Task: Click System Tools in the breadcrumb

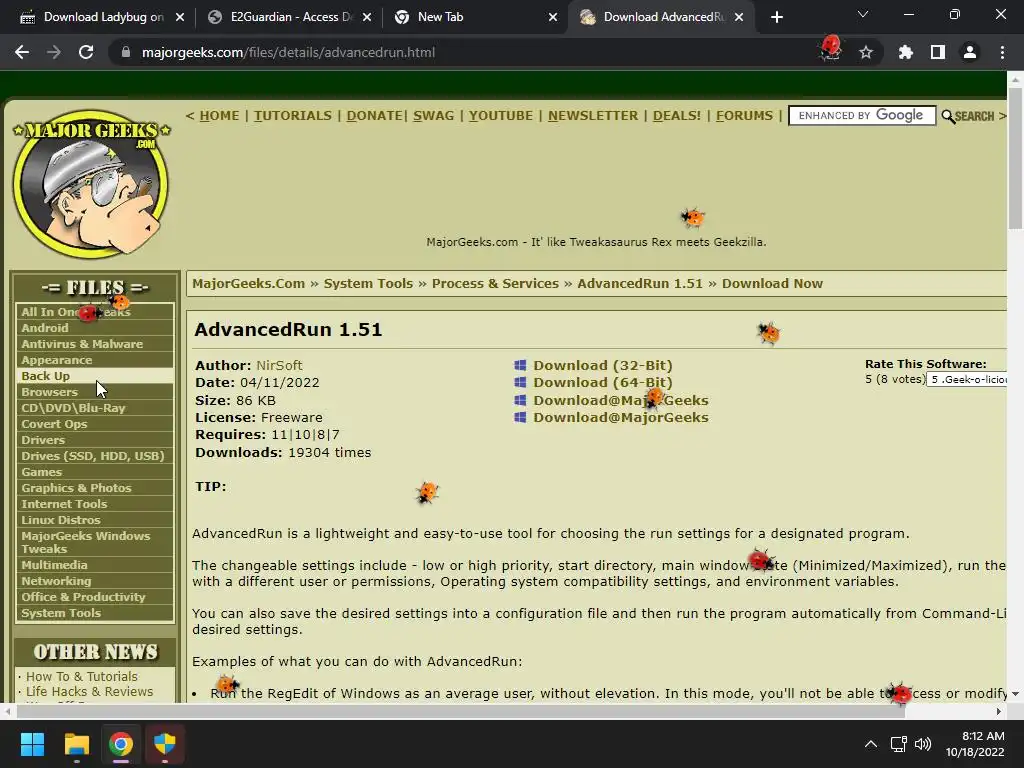Action: 368,283
